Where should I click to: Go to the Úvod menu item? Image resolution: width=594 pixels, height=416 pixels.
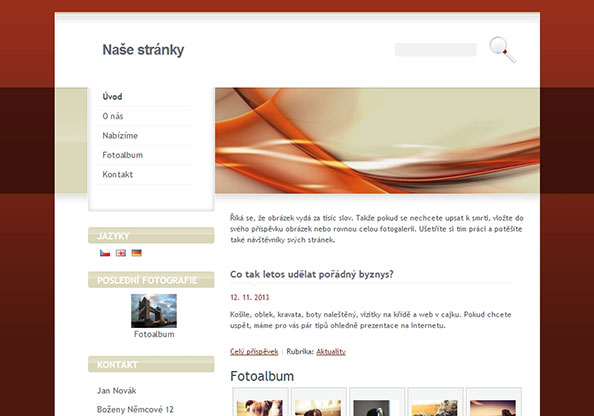[x=112, y=97]
